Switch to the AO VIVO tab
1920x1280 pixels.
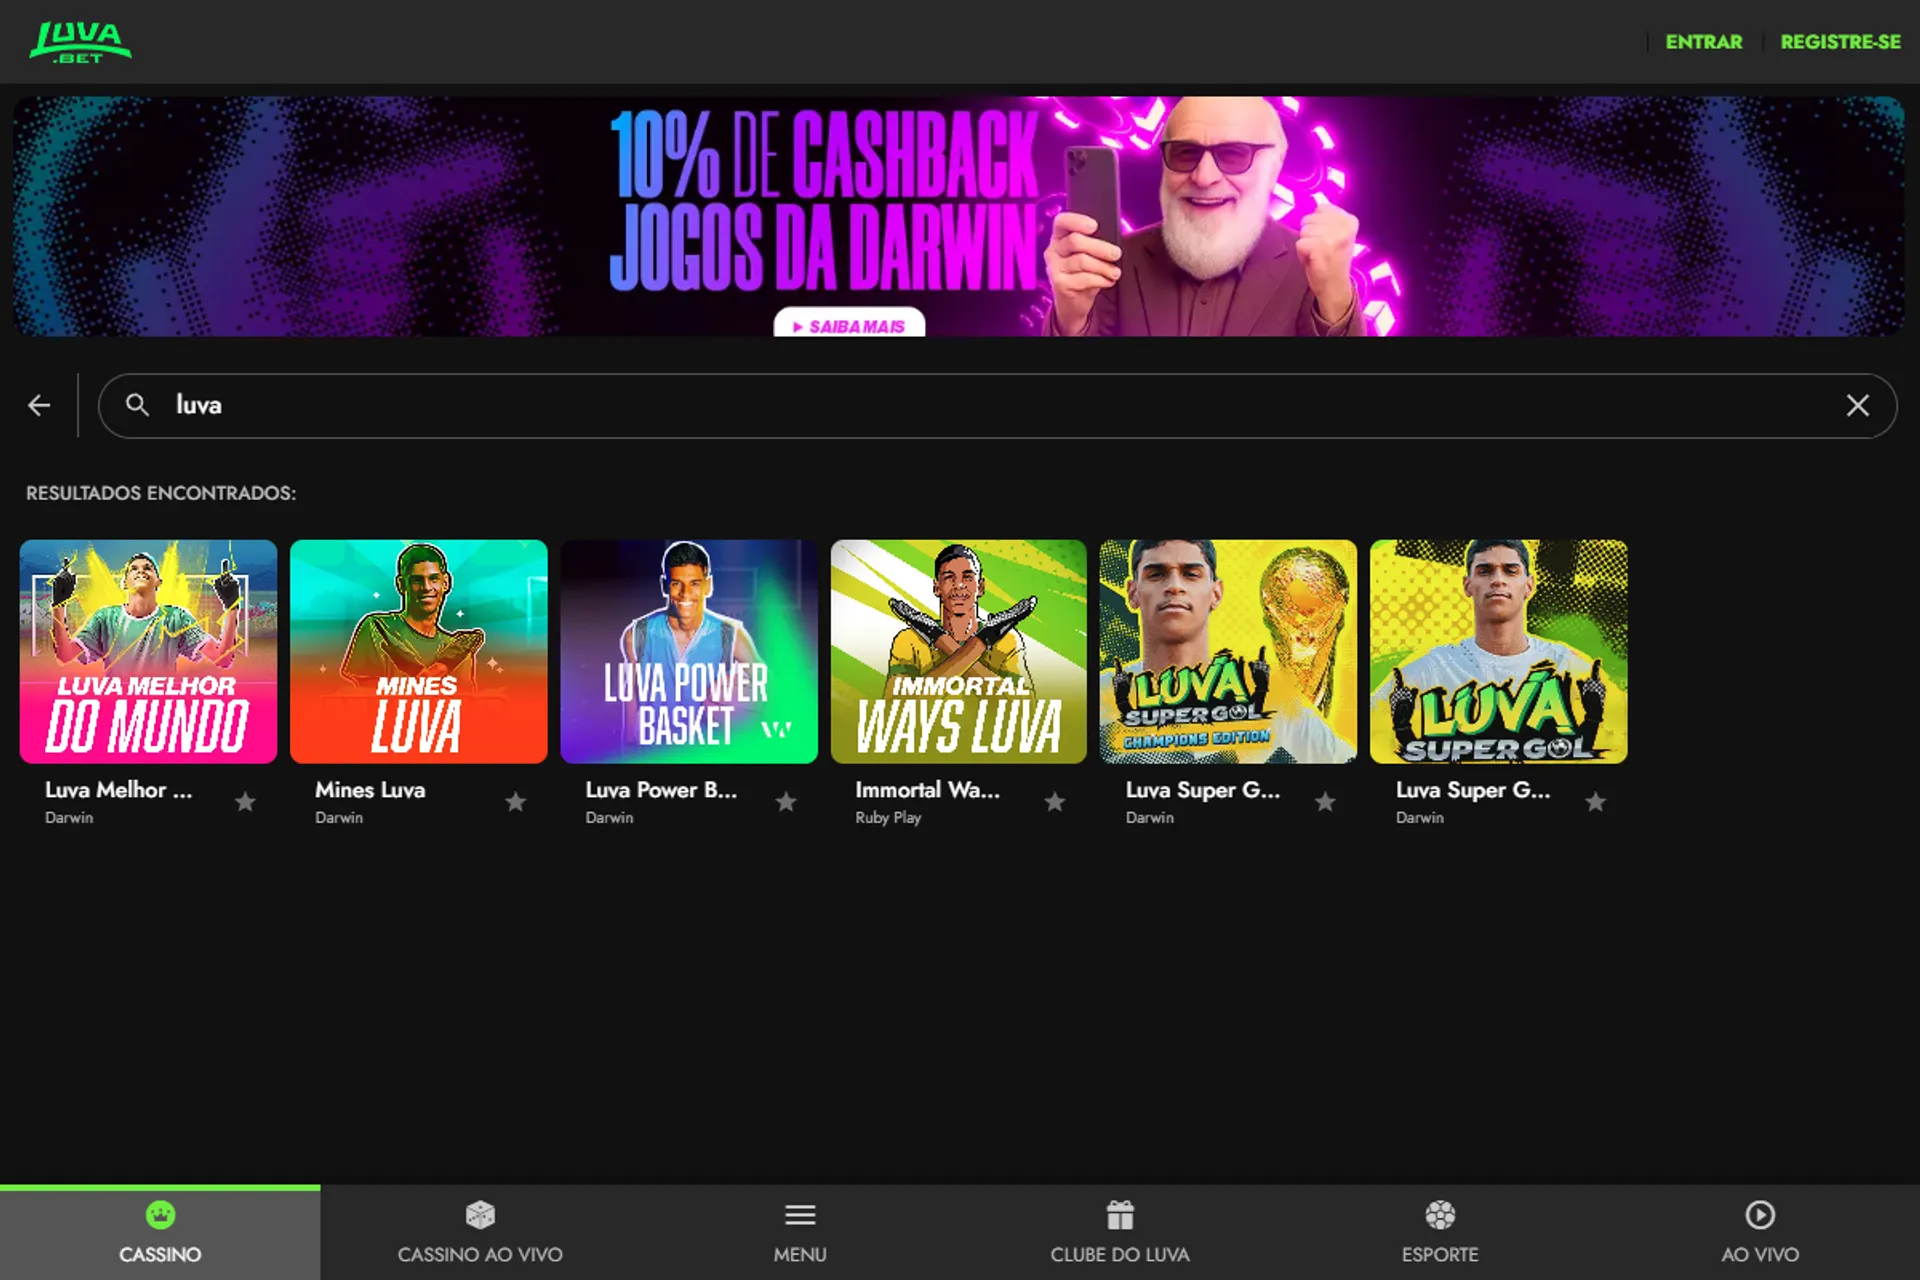click(x=1760, y=1232)
